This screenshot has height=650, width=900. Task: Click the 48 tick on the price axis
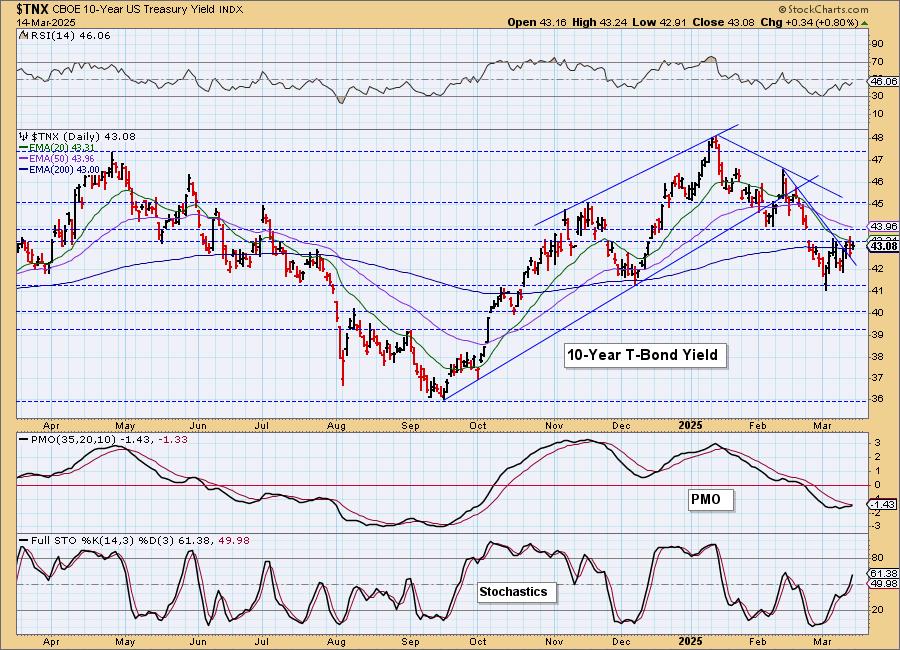(878, 138)
